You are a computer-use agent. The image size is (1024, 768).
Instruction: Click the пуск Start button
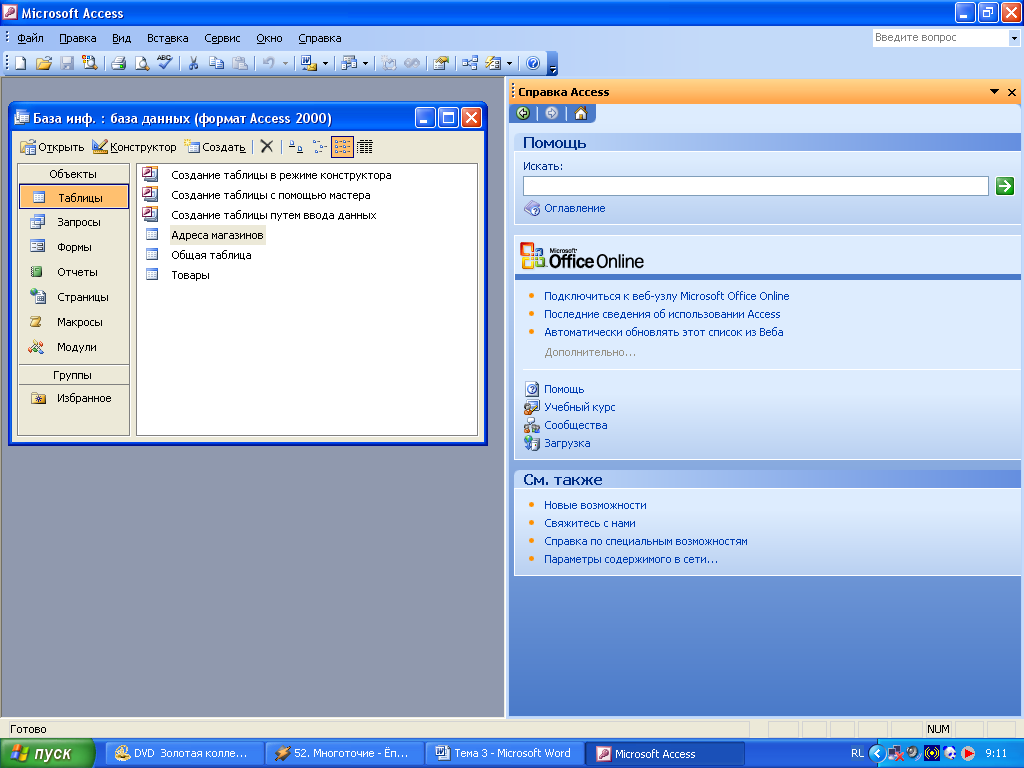pyautogui.click(x=47, y=754)
